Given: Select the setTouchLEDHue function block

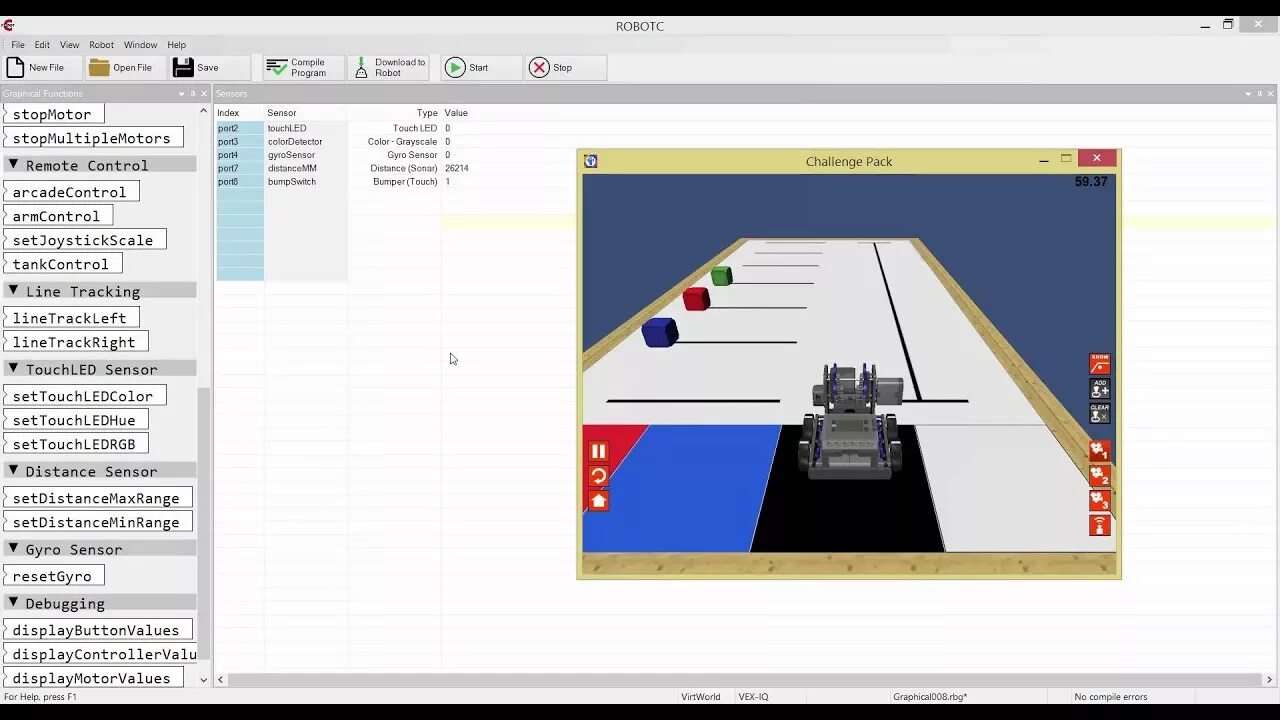Looking at the screenshot, I should (75, 420).
